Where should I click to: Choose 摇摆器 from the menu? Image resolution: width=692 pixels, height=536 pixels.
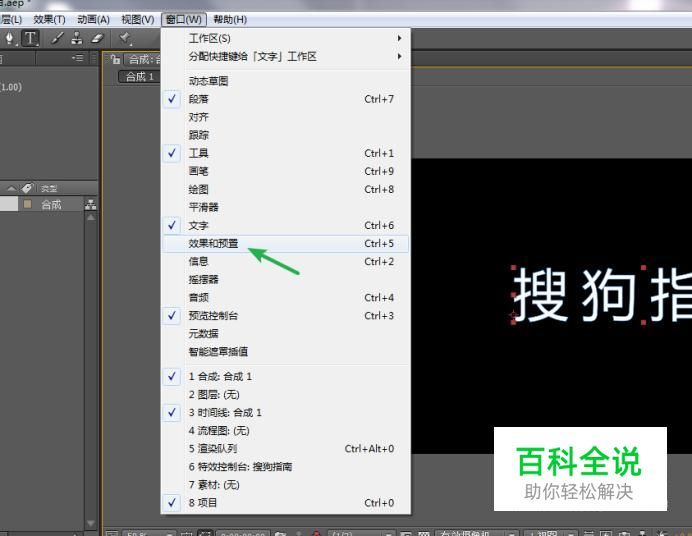[x=286, y=280]
